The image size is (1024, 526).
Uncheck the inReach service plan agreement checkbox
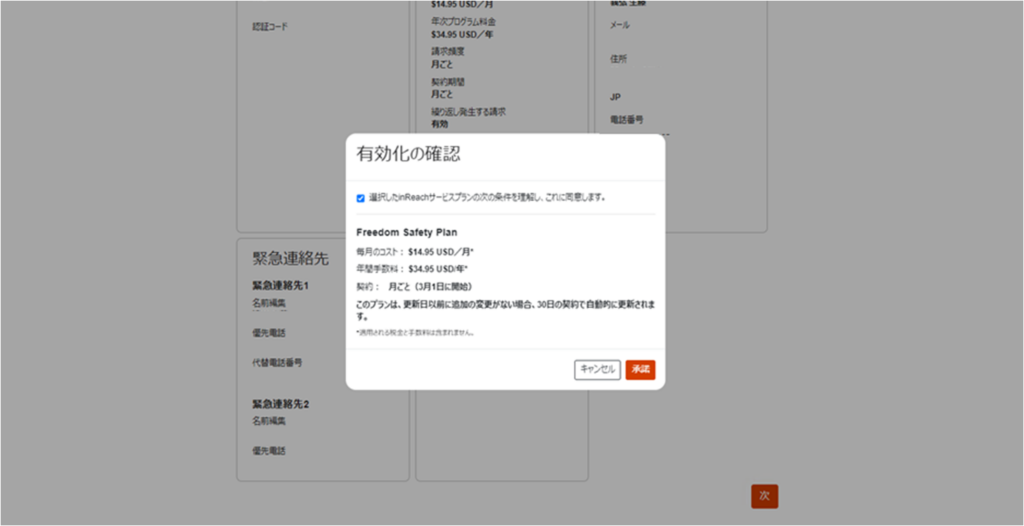coord(360,198)
